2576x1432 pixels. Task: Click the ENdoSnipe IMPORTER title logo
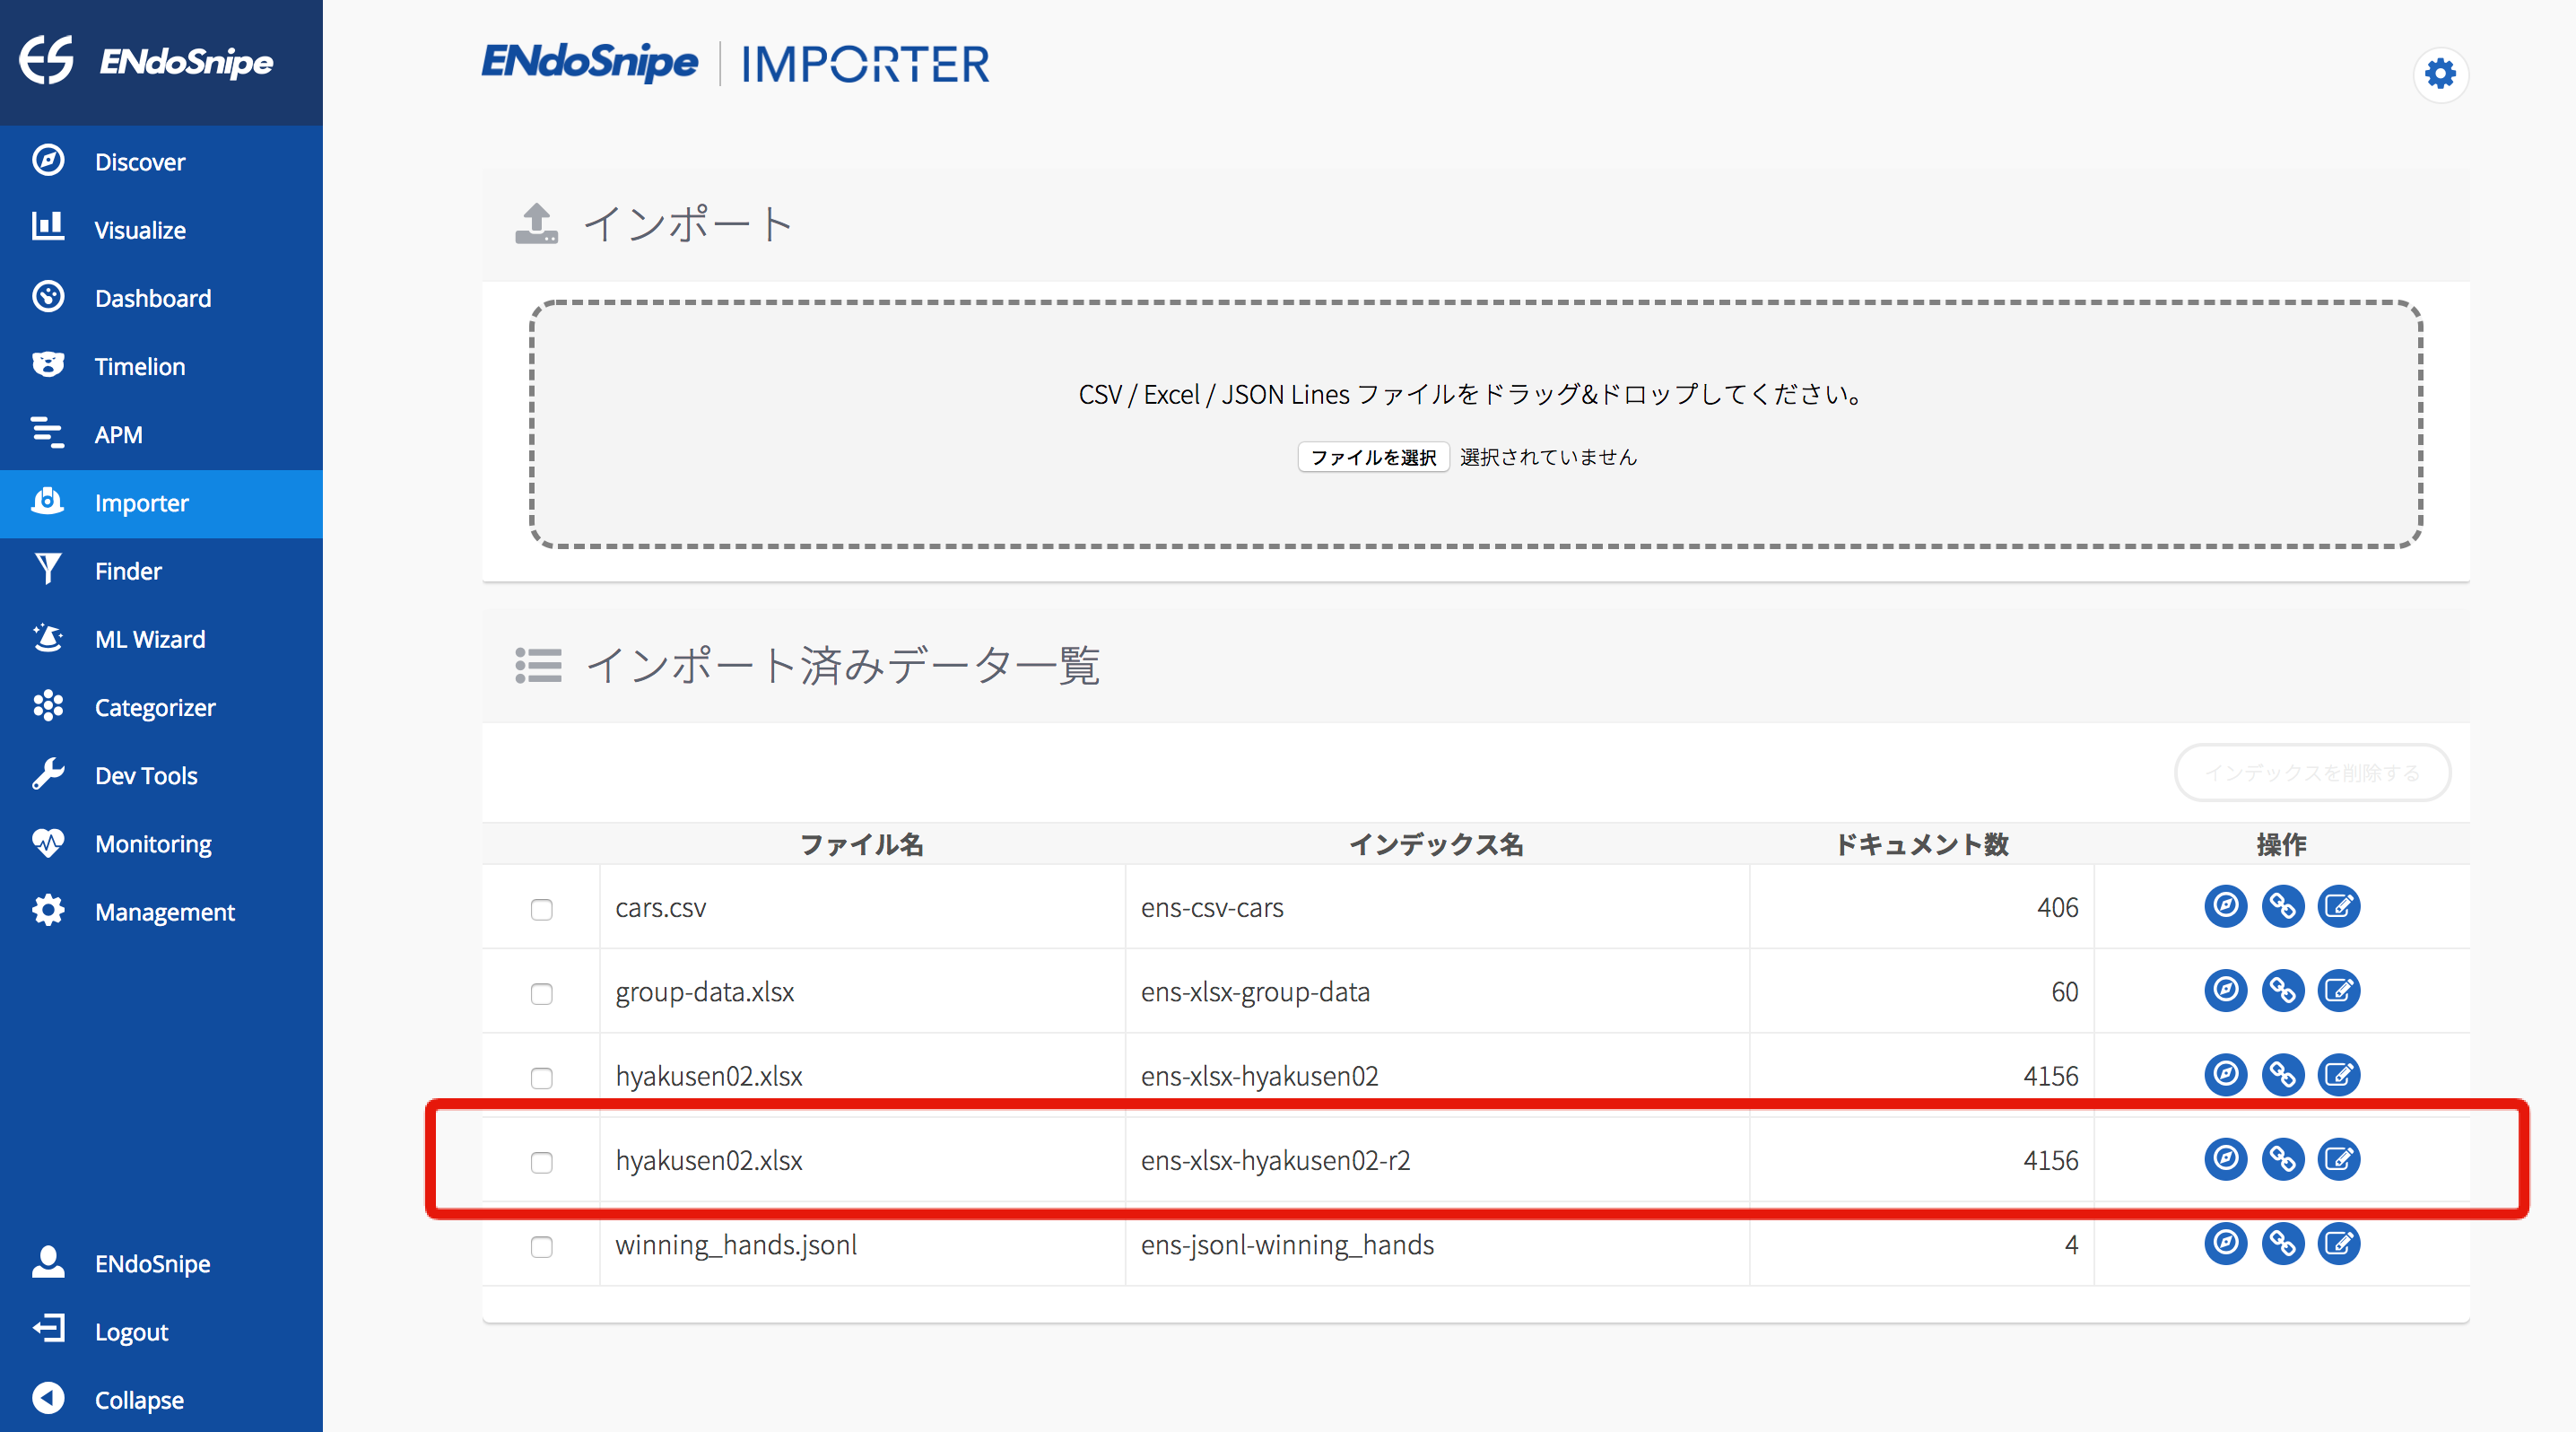735,63
